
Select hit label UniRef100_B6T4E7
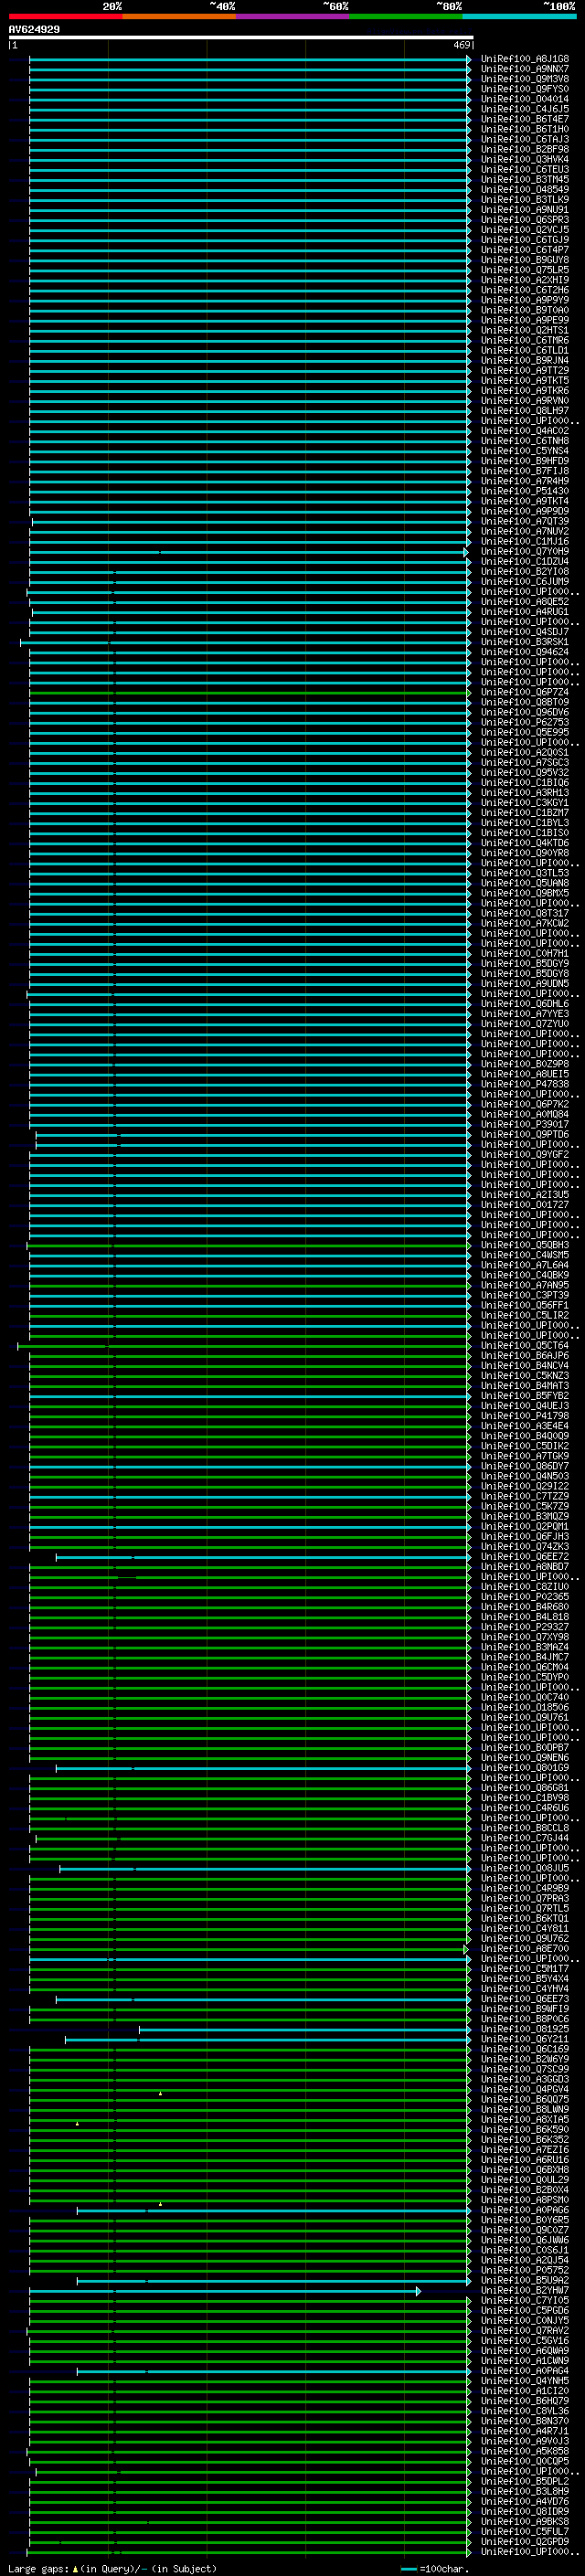click(524, 119)
